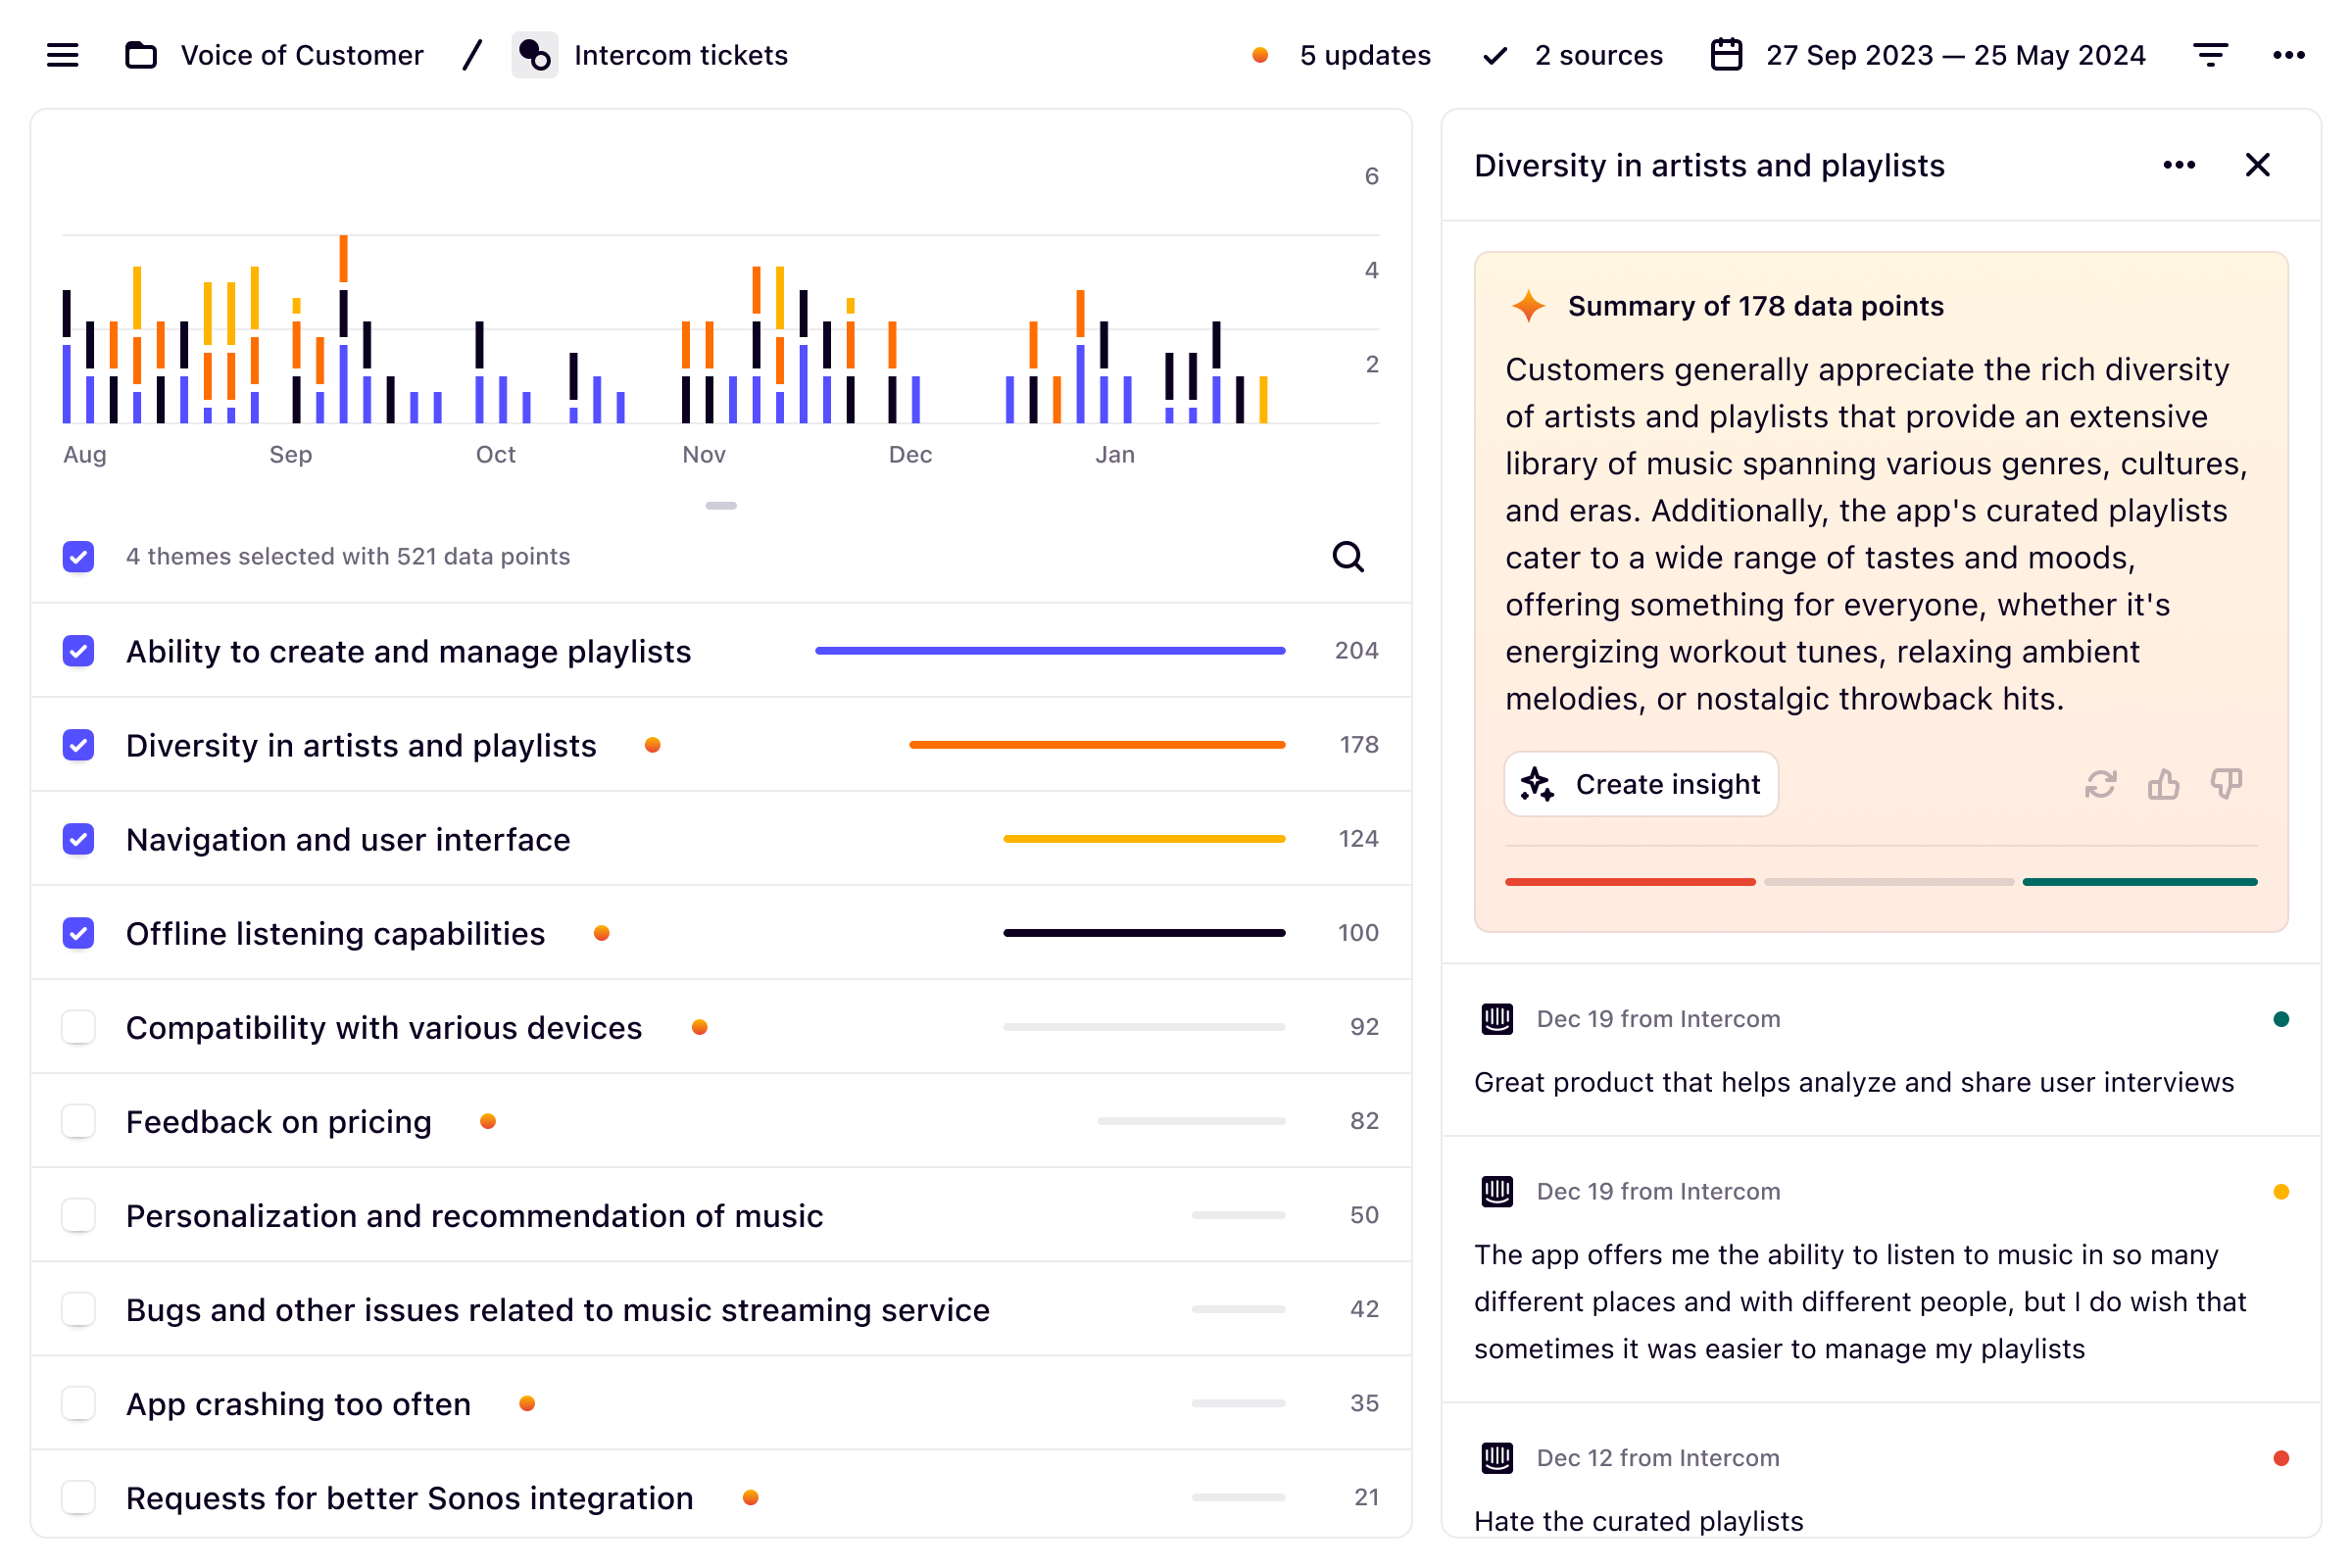Thumbs up the generated summary
Image resolution: width=2352 pixels, height=1568 pixels.
point(2163,784)
